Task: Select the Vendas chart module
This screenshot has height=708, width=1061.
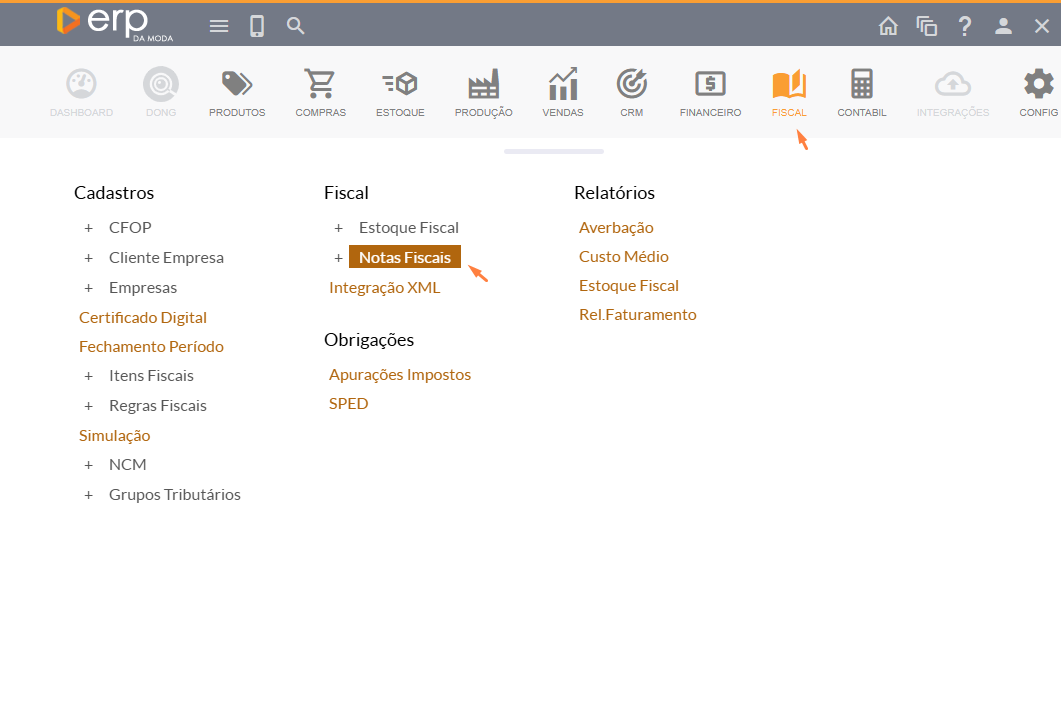Action: point(562,85)
